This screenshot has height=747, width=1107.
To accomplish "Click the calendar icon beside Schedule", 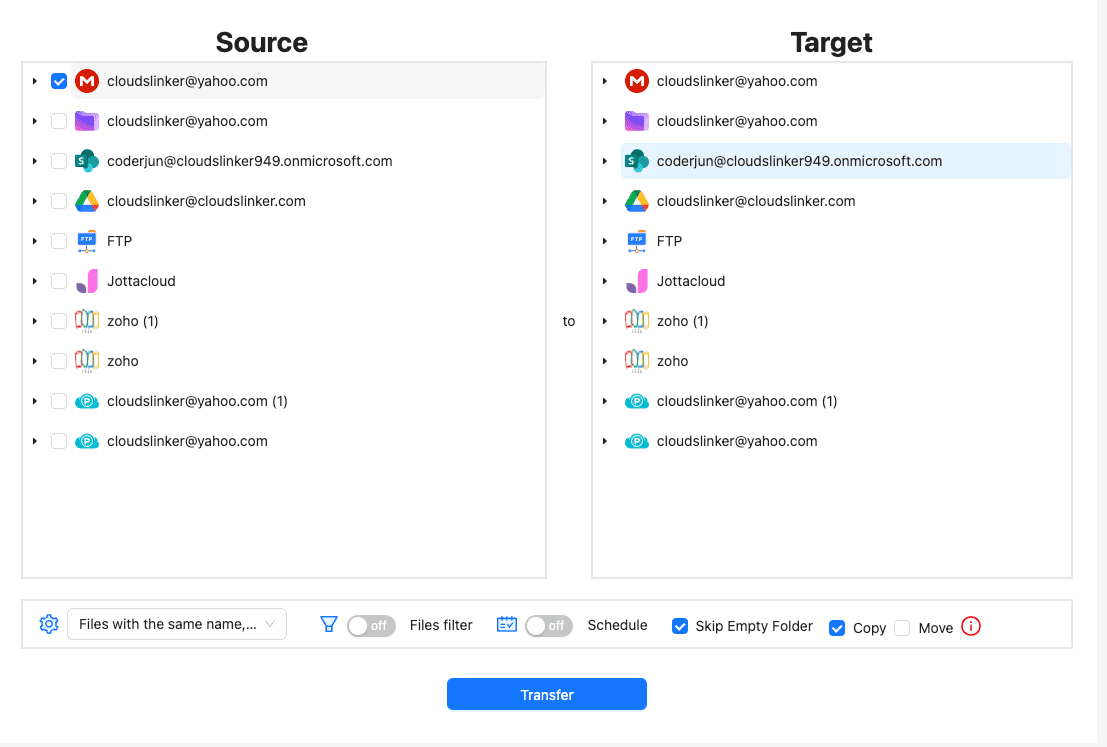I will pyautogui.click(x=506, y=624).
